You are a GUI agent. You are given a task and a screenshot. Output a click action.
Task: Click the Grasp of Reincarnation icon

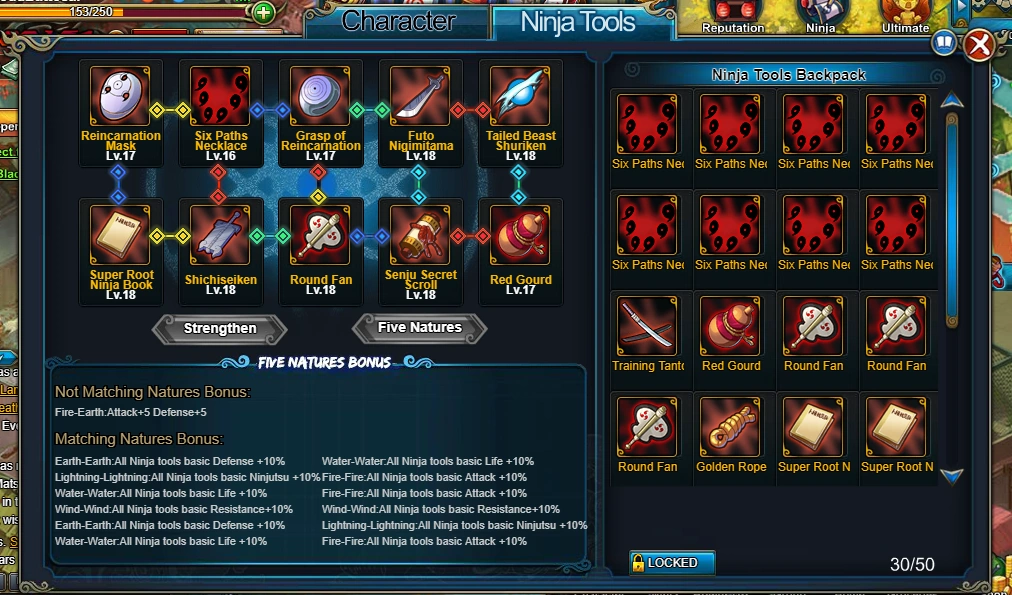pyautogui.click(x=321, y=97)
